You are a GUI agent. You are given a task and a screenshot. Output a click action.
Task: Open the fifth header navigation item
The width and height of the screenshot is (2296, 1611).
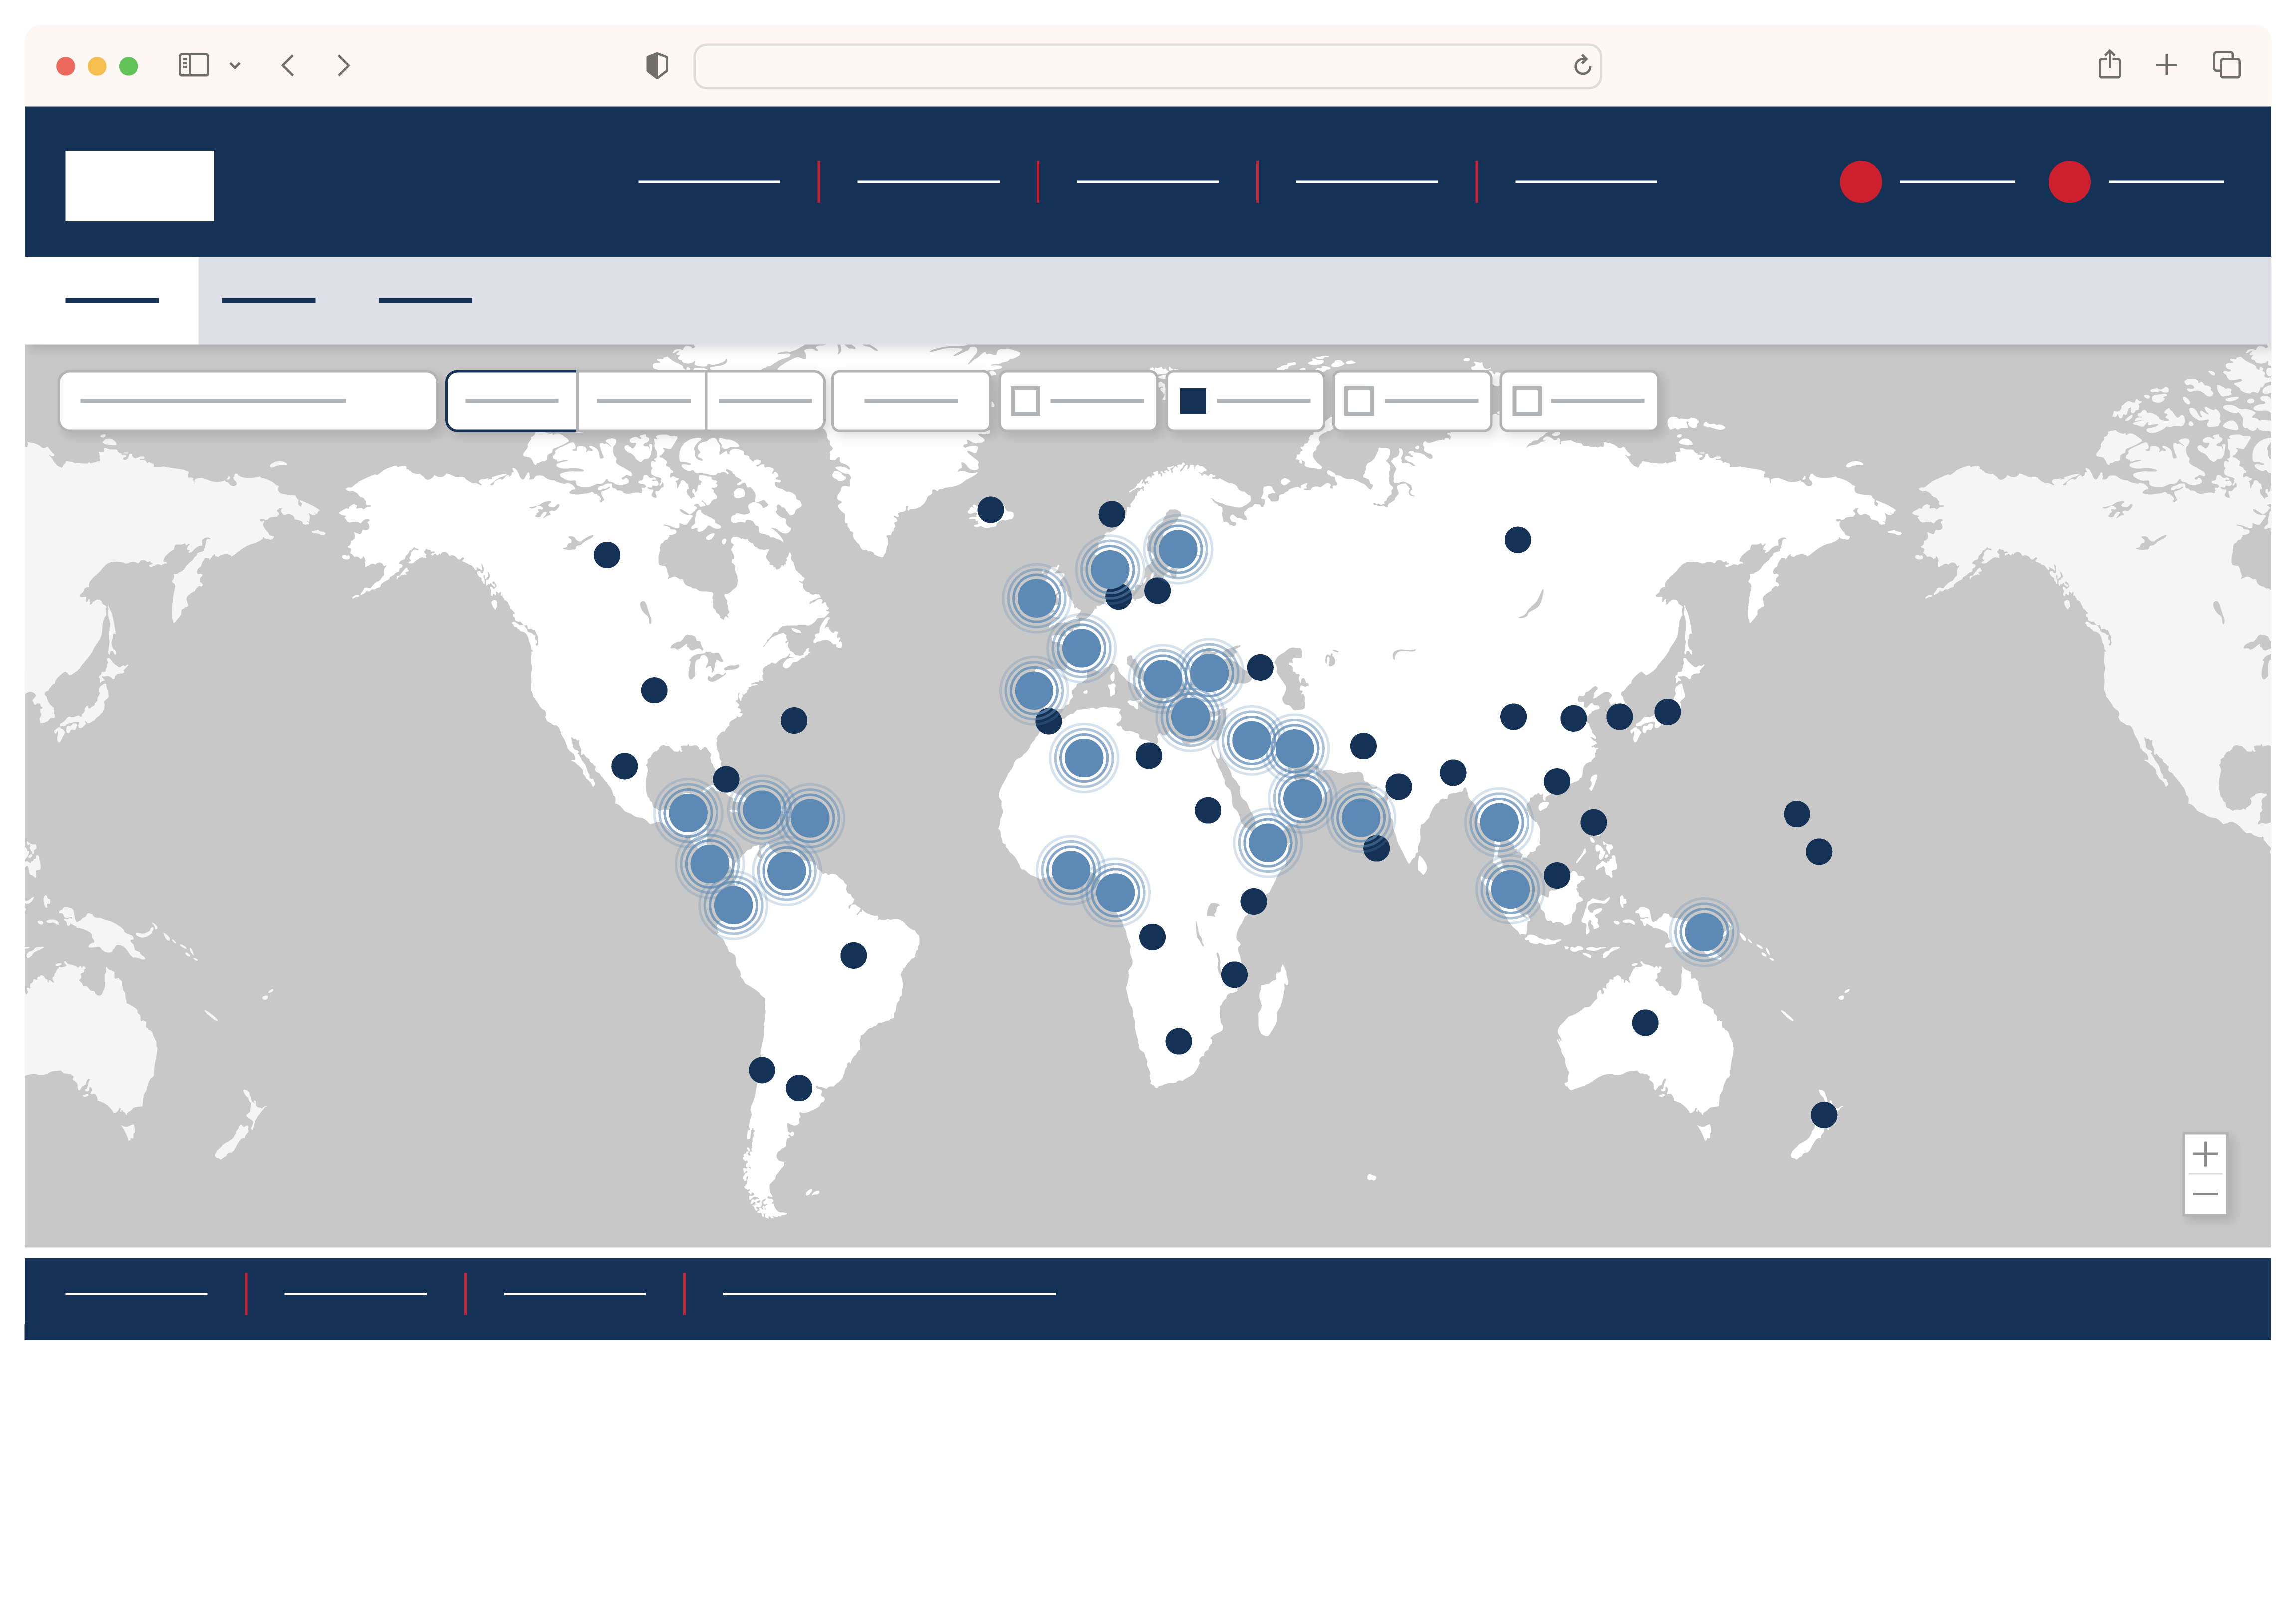pos(1586,182)
